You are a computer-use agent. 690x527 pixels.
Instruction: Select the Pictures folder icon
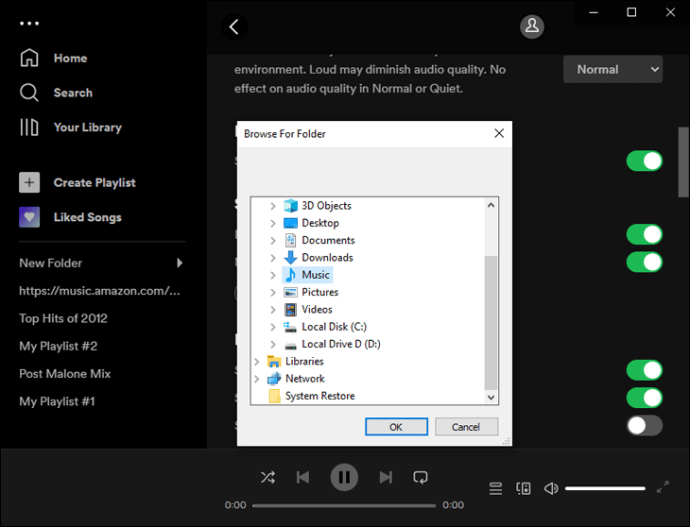point(290,292)
